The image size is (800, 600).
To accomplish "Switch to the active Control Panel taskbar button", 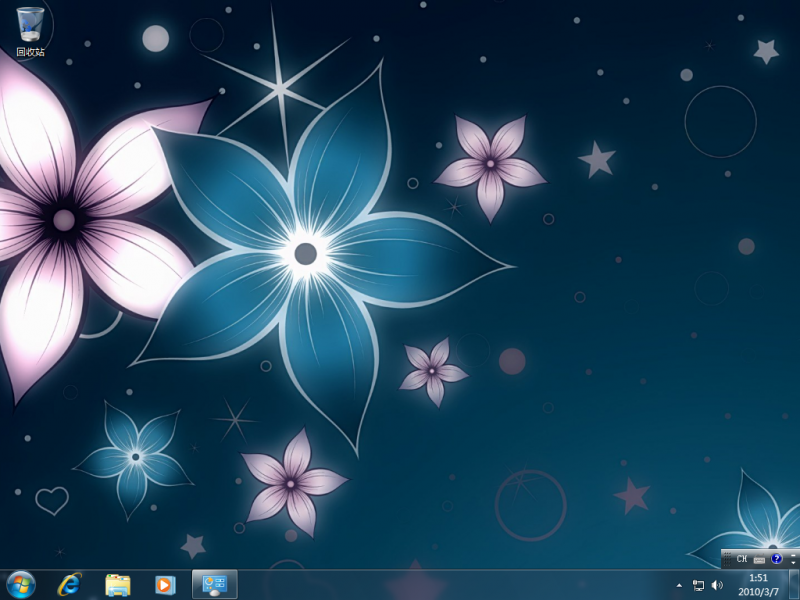I will [x=214, y=585].
